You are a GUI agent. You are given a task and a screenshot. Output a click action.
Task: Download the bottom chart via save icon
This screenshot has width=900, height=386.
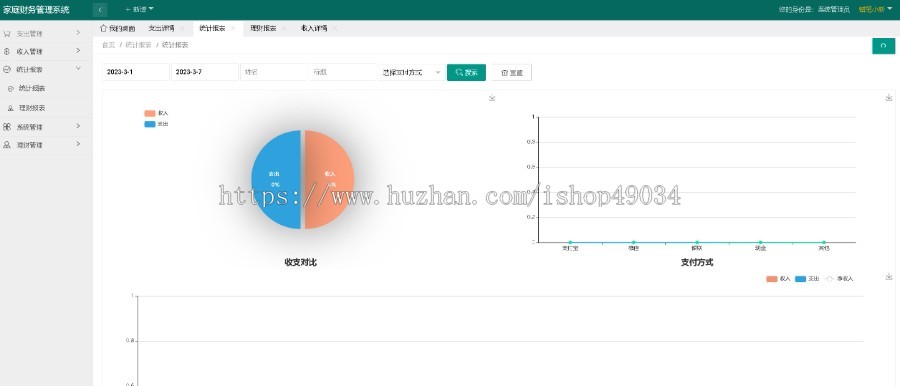[x=889, y=276]
